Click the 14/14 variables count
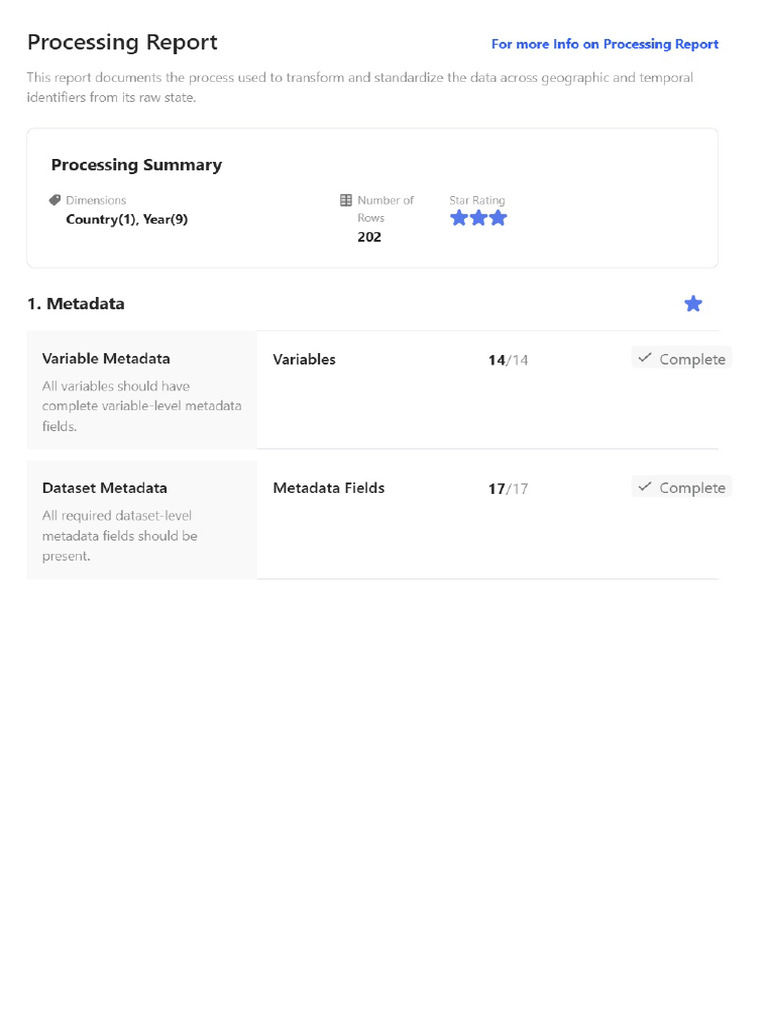768x1024 pixels. (x=508, y=360)
